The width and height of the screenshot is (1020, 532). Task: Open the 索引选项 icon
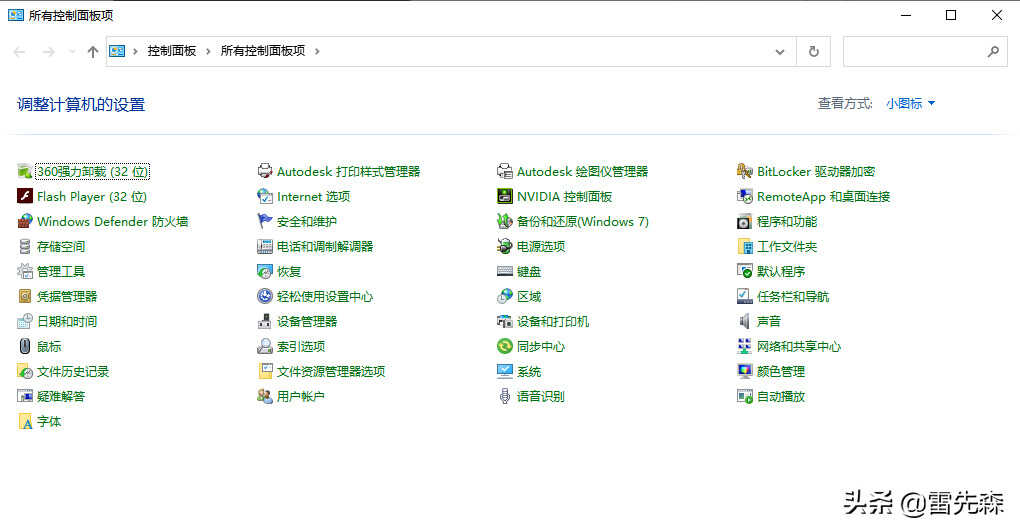[x=265, y=347]
